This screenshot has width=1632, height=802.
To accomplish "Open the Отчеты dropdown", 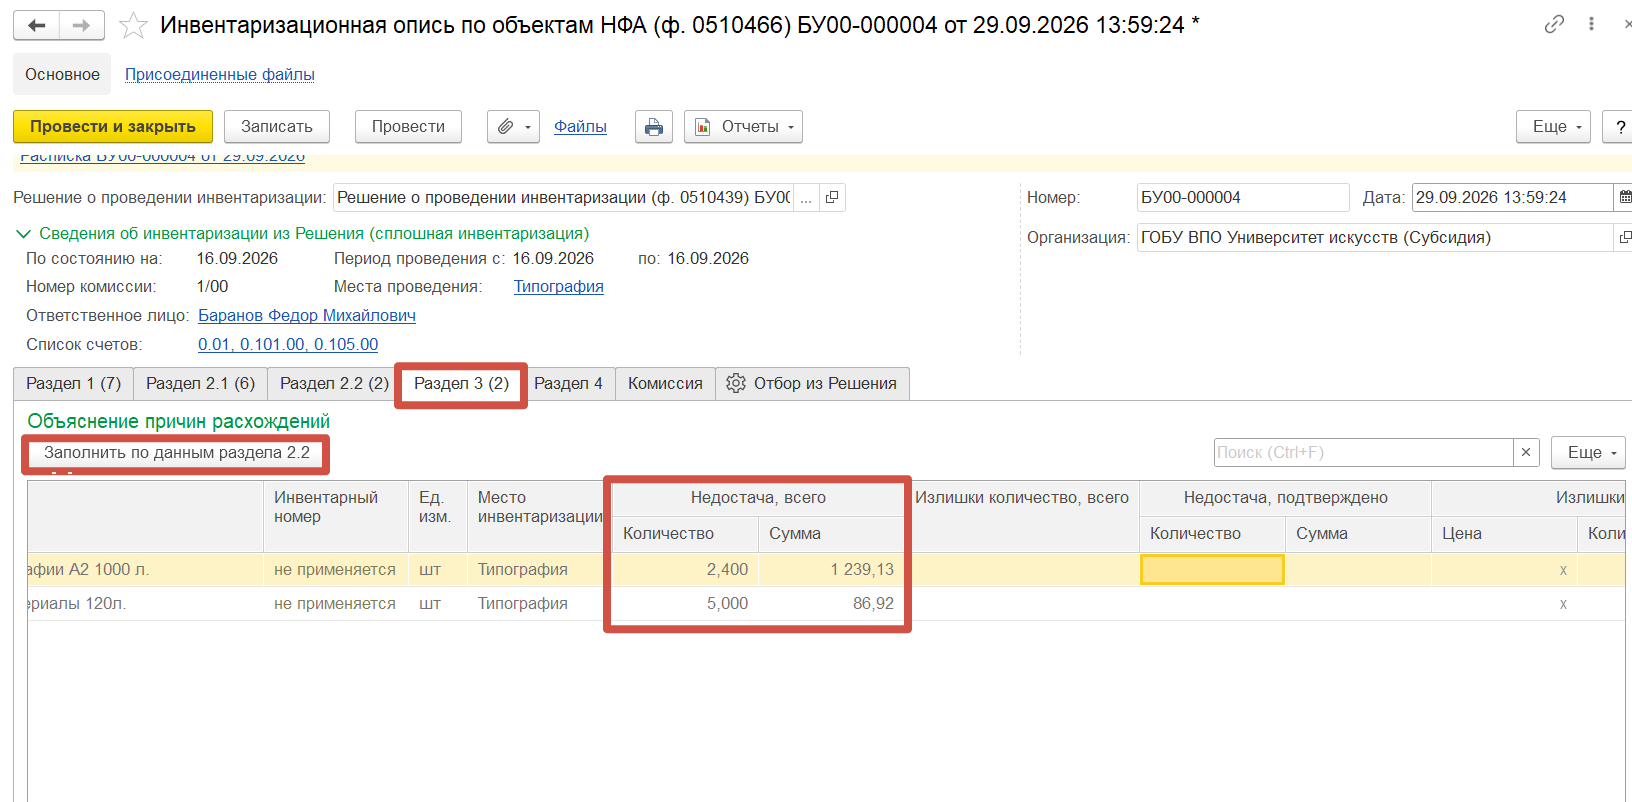I will coord(744,127).
